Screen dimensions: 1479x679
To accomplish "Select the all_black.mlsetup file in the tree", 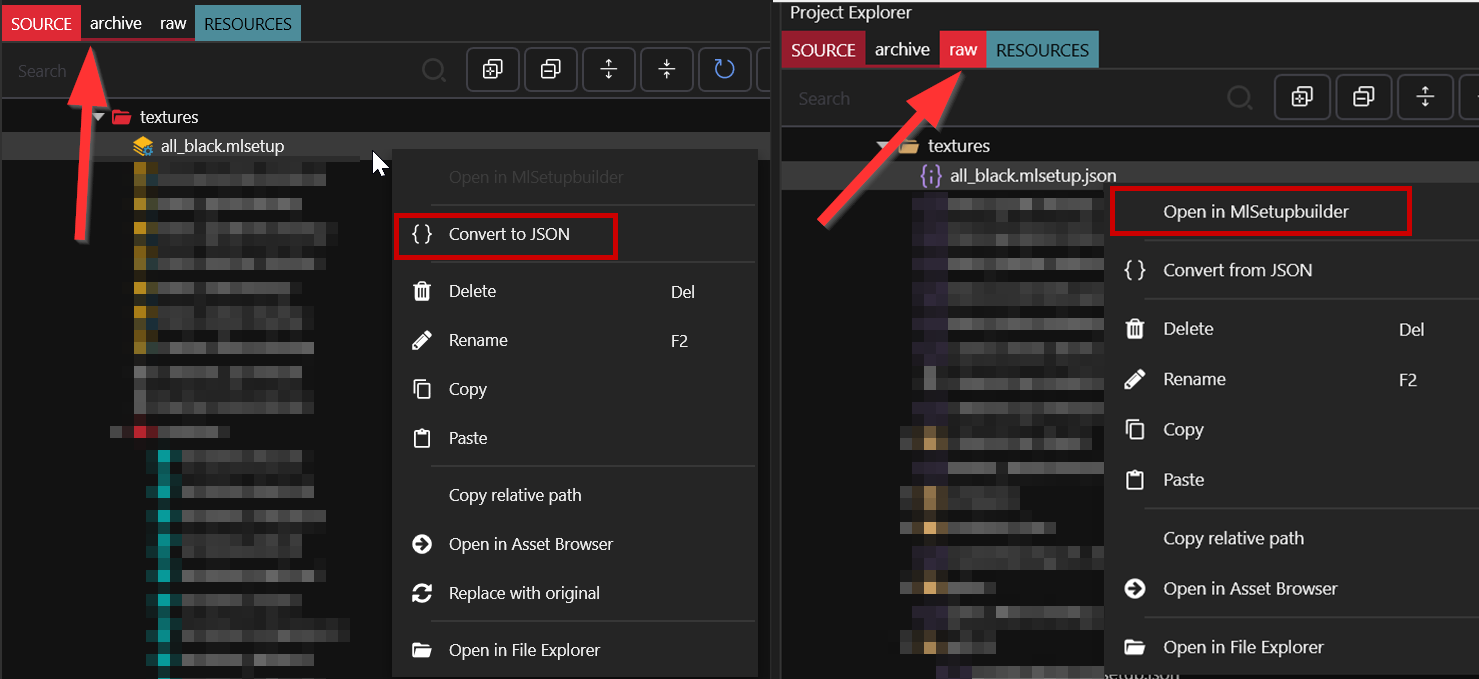I will (x=222, y=147).
